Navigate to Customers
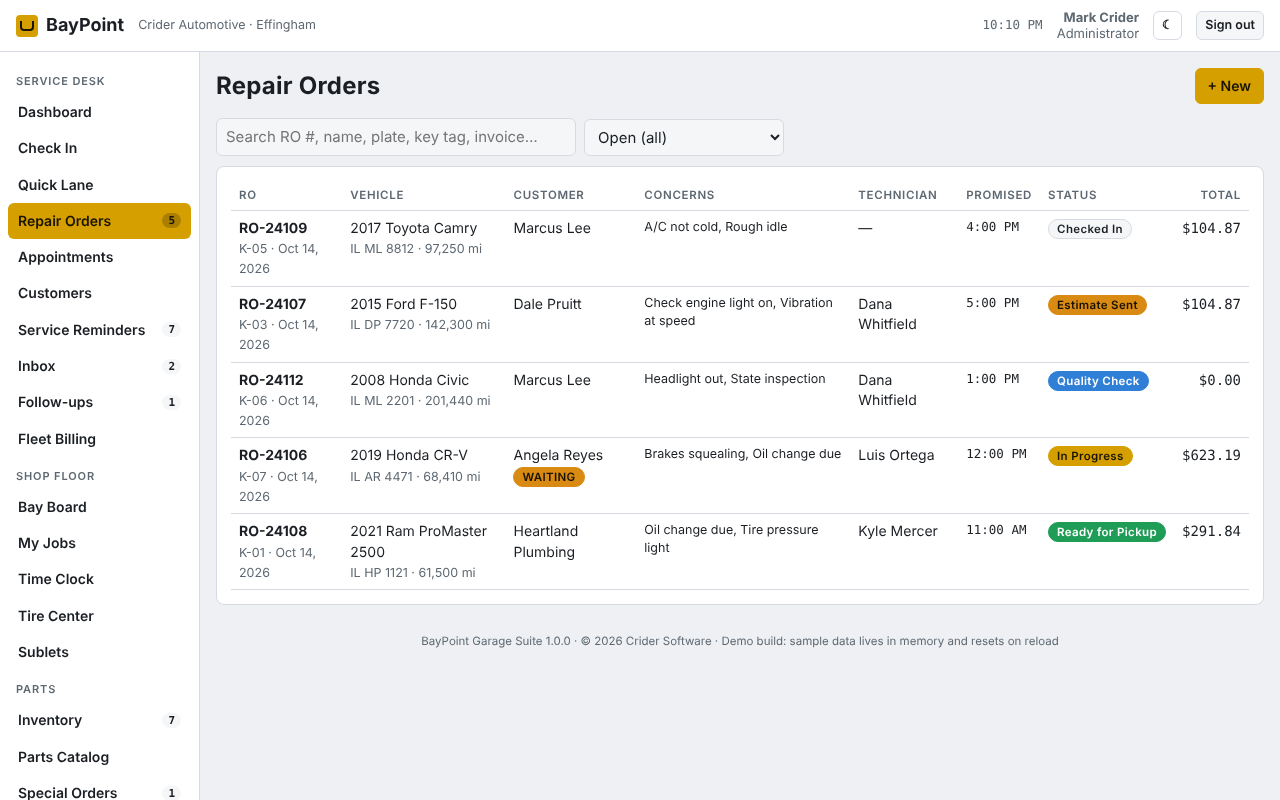This screenshot has height=800, width=1280. (99, 293)
